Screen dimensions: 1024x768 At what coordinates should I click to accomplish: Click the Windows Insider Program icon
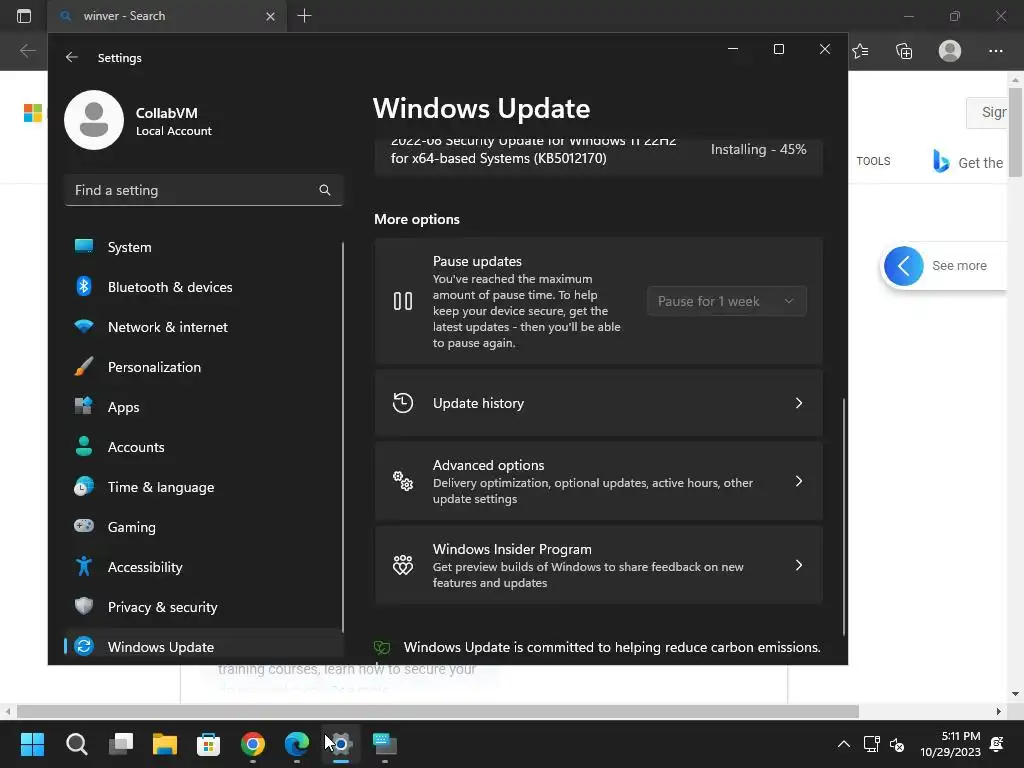tap(403, 565)
